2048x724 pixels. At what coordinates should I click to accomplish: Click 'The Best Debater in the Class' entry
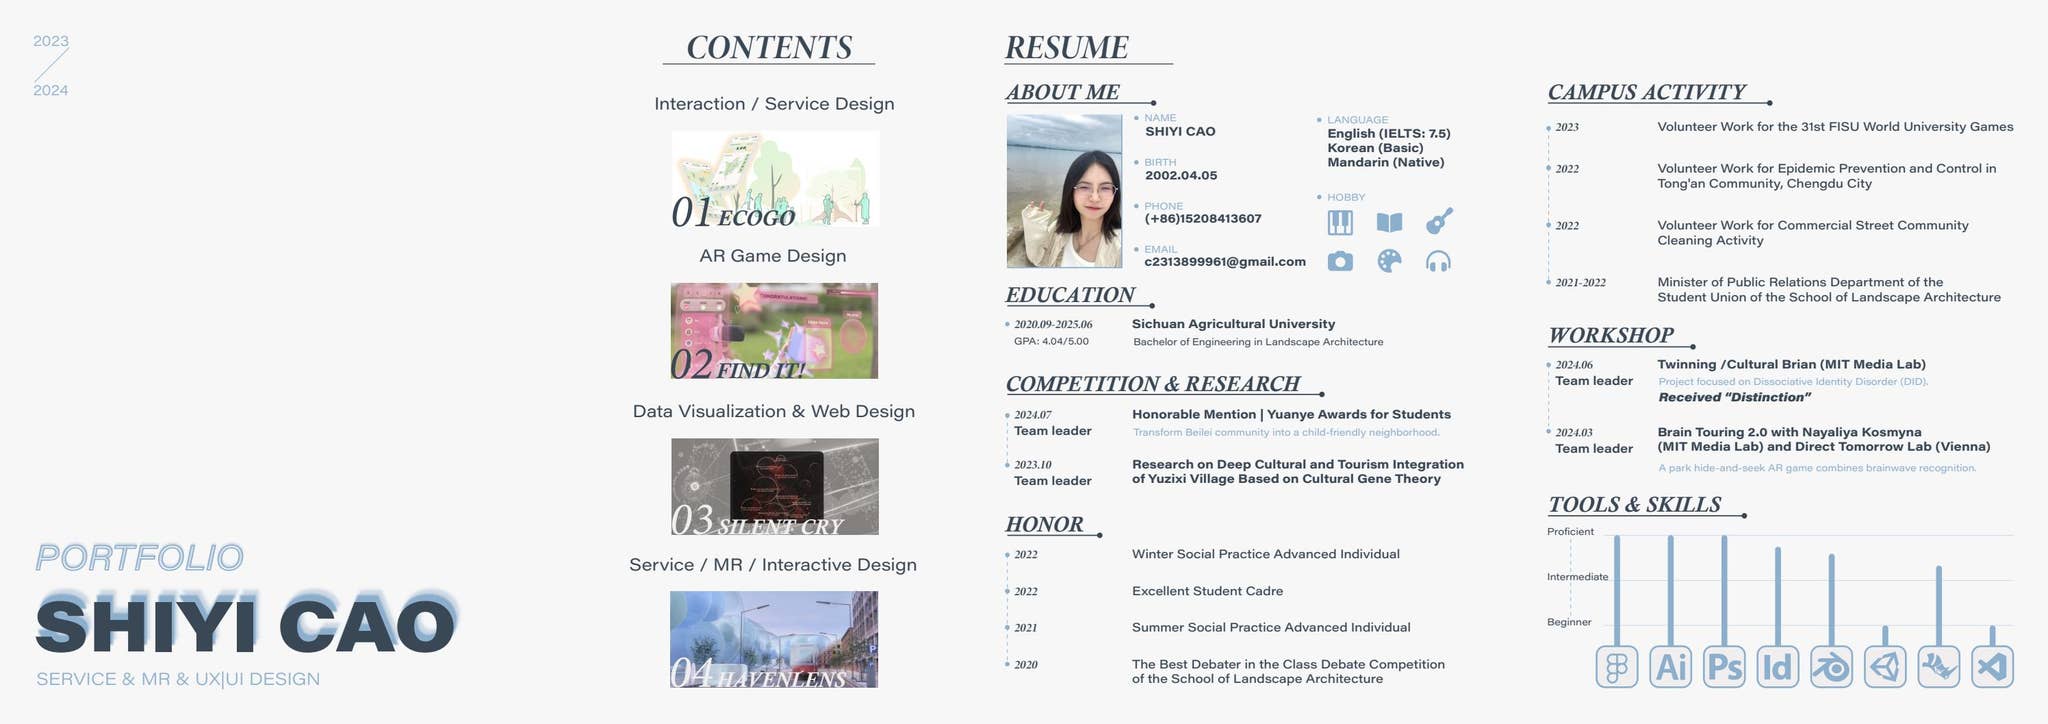(1288, 671)
